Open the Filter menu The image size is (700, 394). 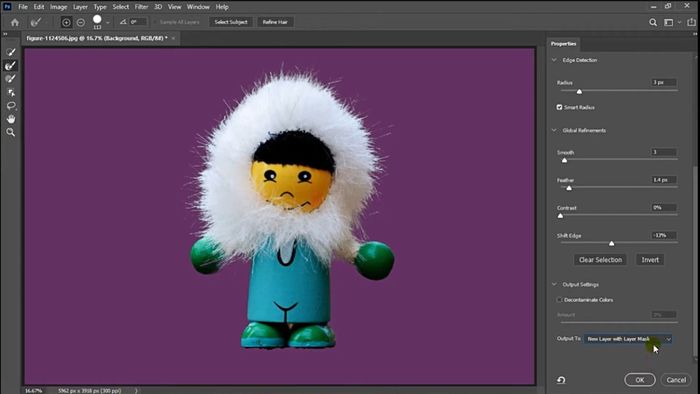pyautogui.click(x=142, y=7)
